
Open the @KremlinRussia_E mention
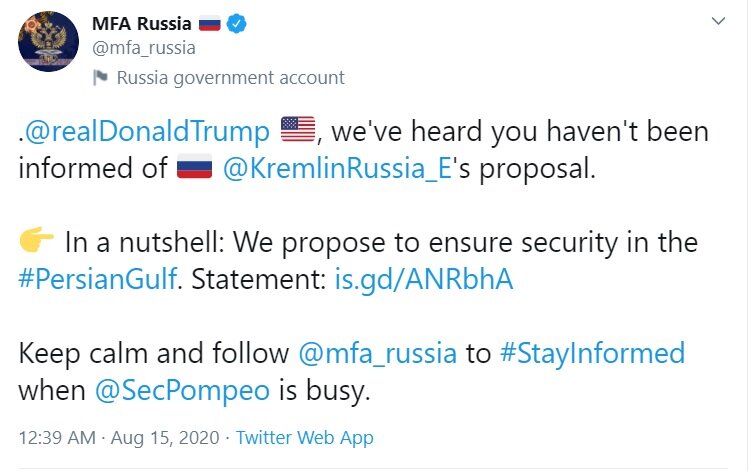pos(334,169)
